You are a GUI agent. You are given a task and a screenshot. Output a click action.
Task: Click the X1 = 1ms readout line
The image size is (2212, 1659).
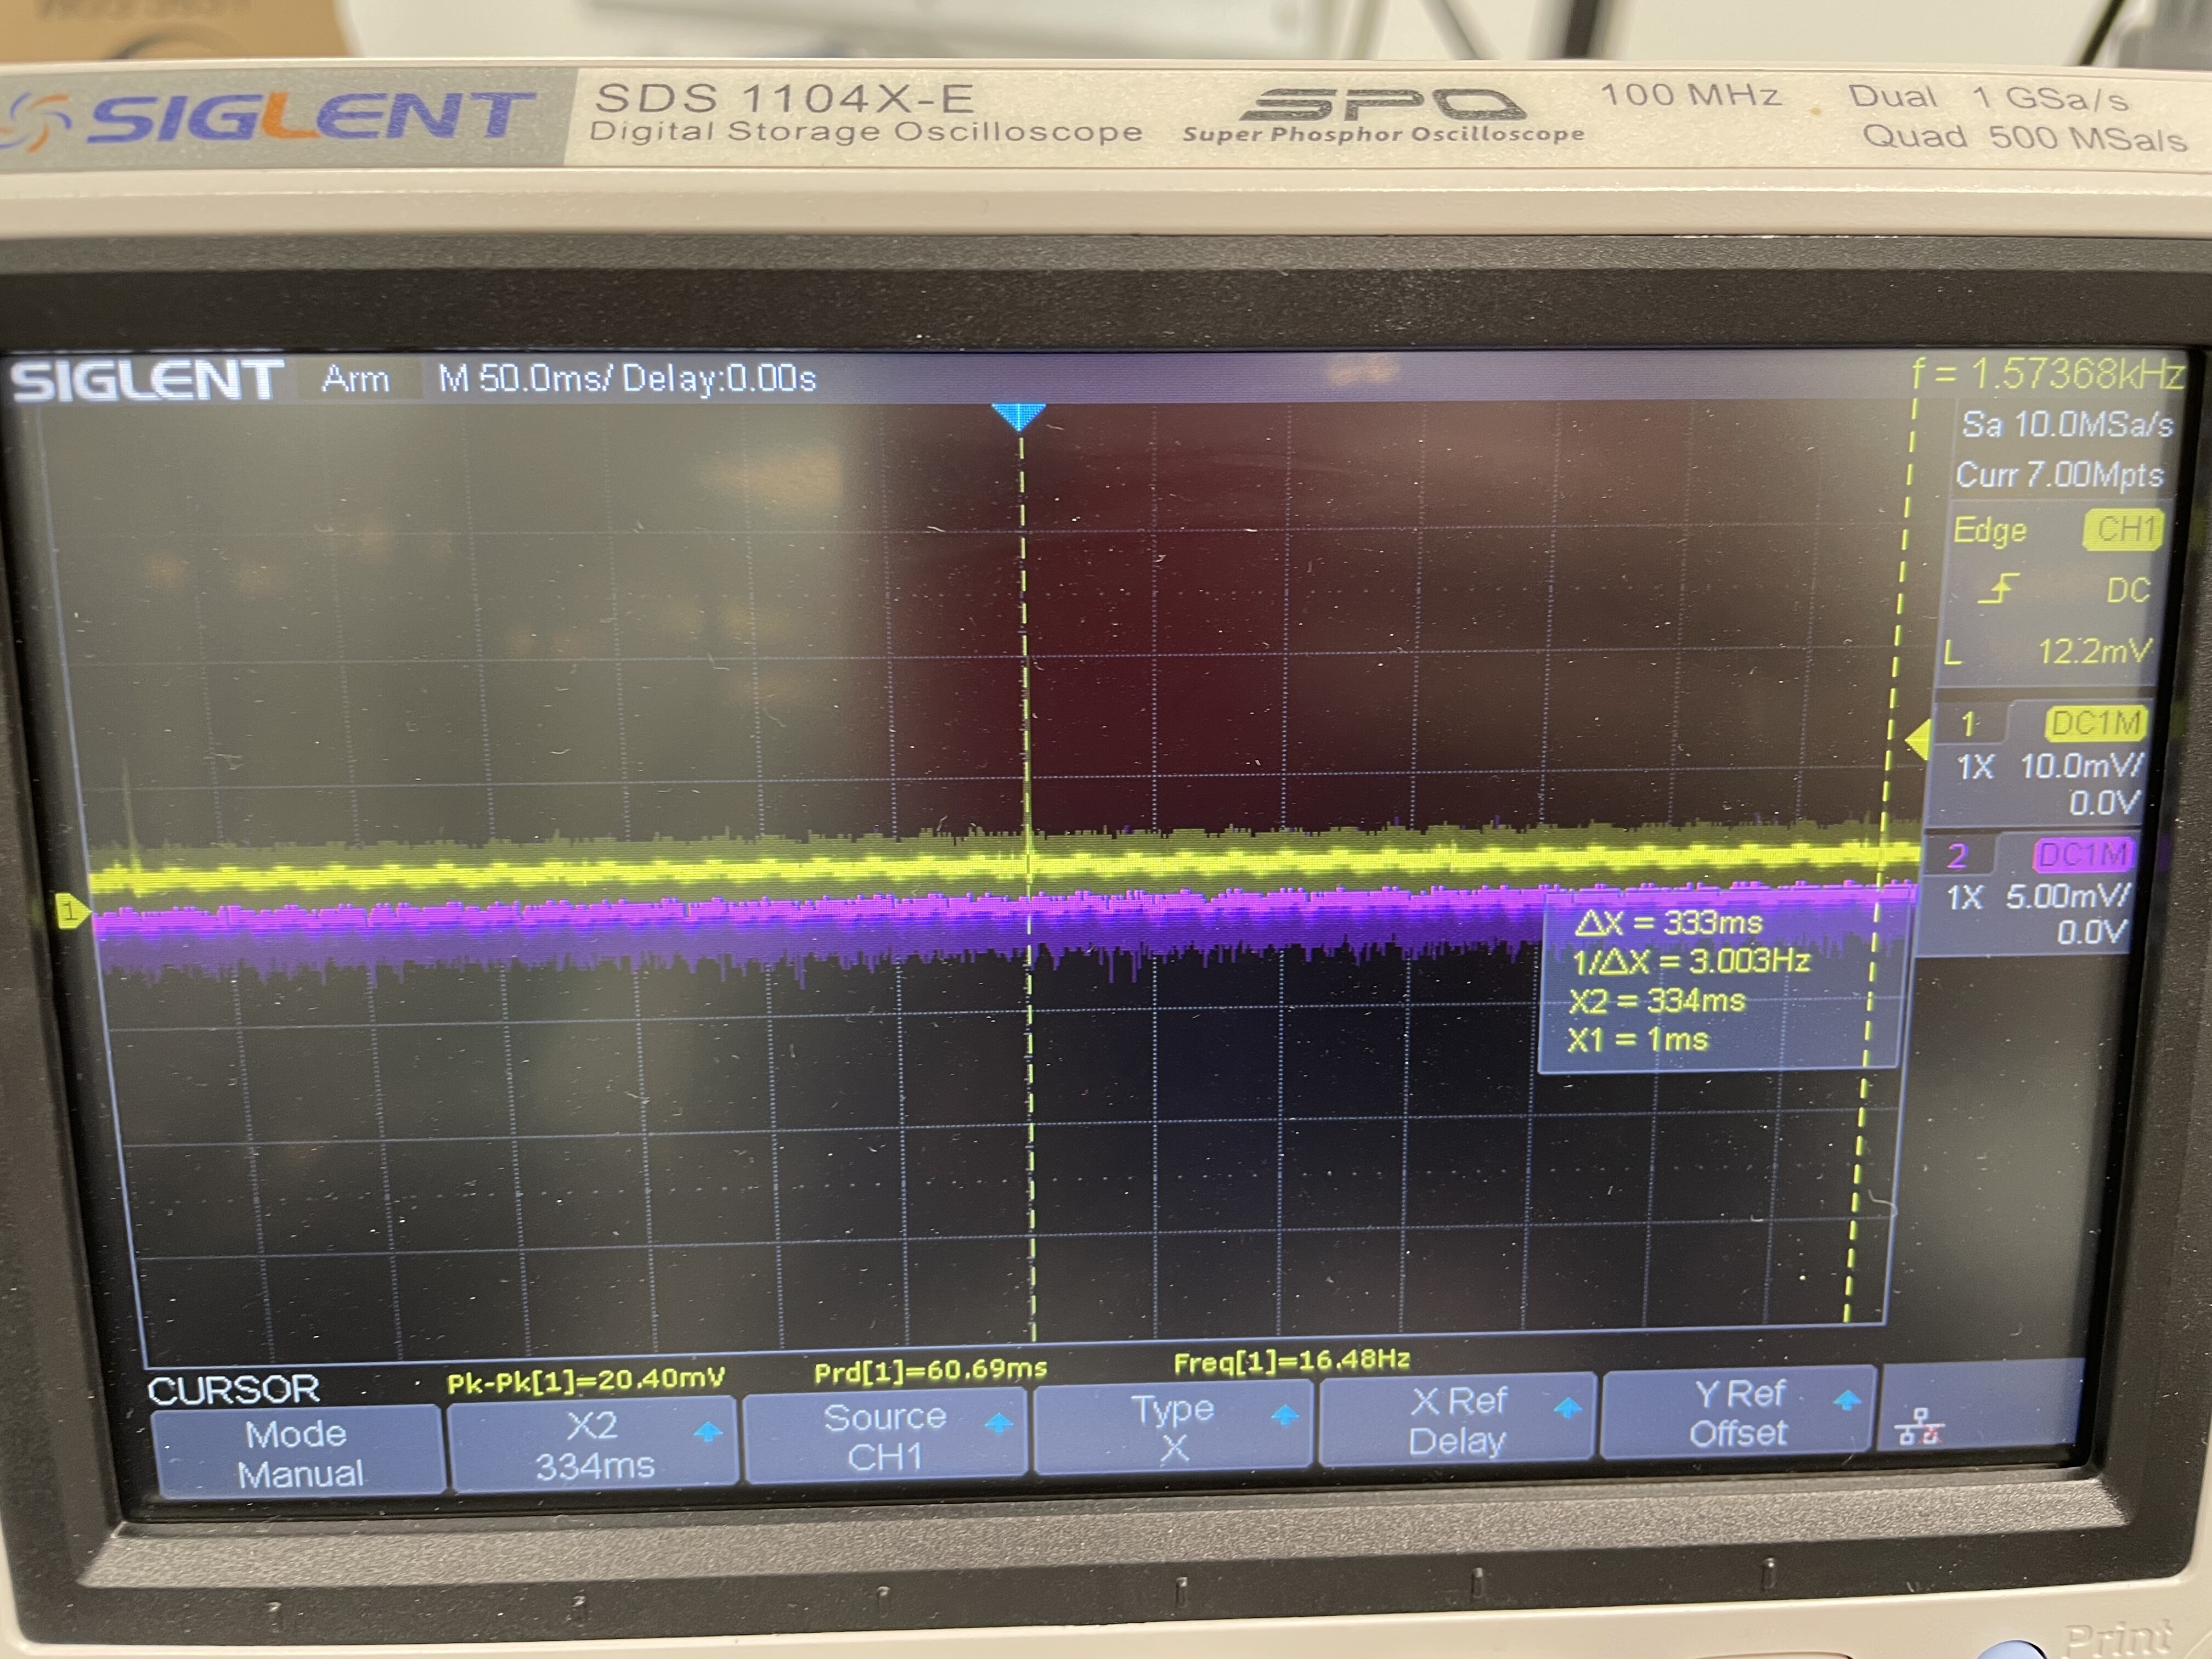1637,1040
